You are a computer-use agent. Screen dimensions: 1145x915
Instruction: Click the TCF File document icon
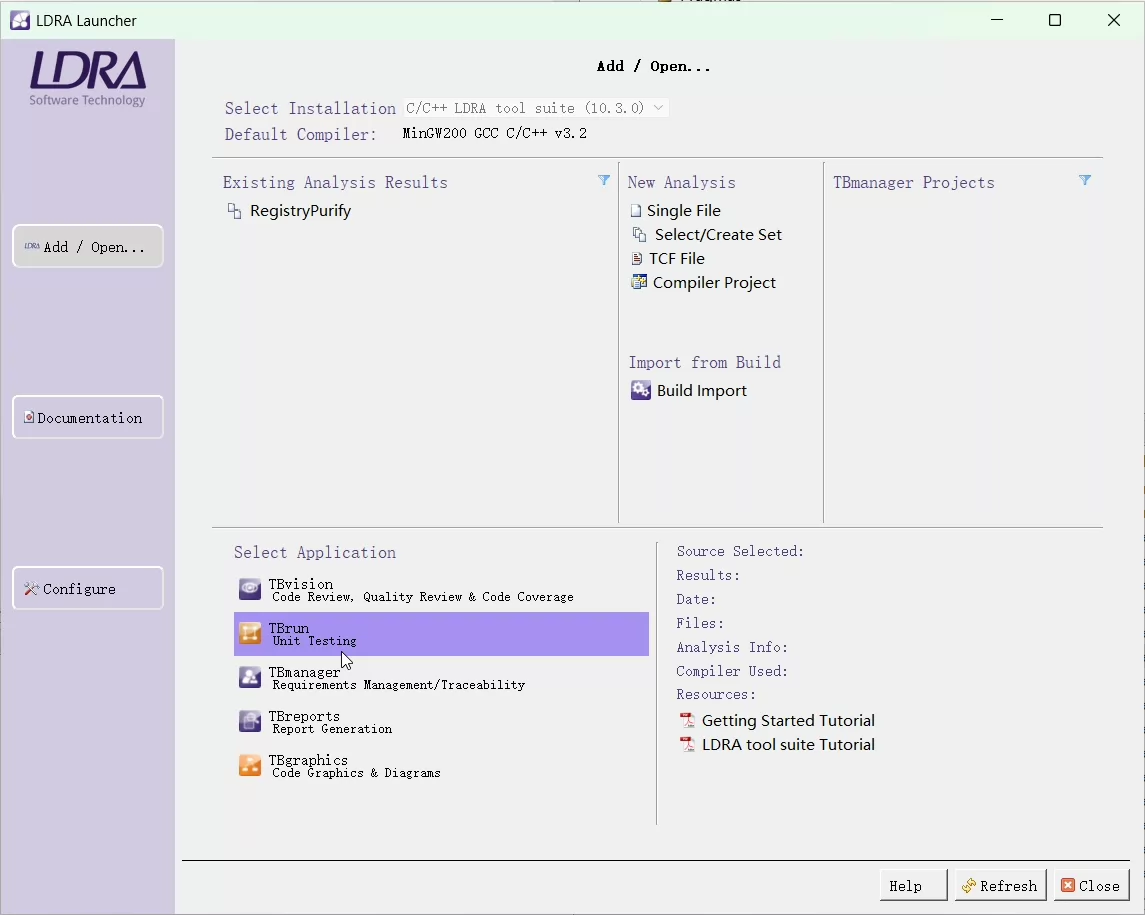pyautogui.click(x=637, y=259)
